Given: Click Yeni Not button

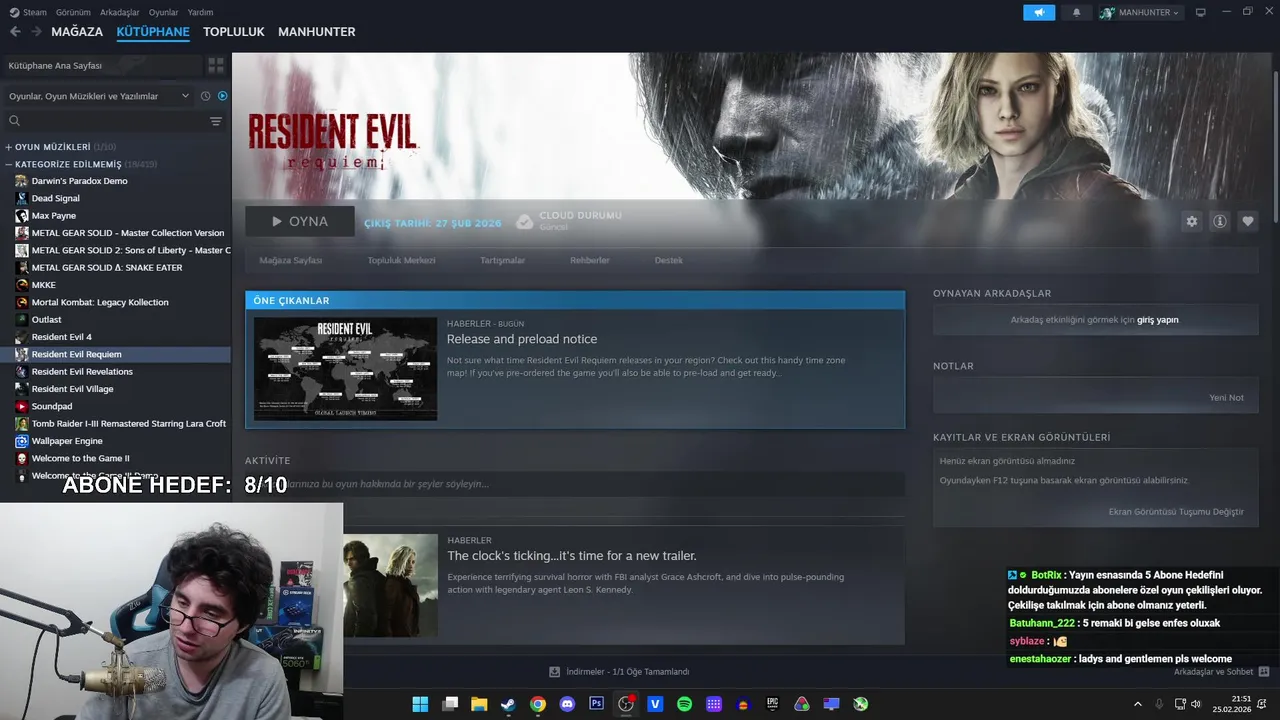Looking at the screenshot, I should click(1226, 398).
